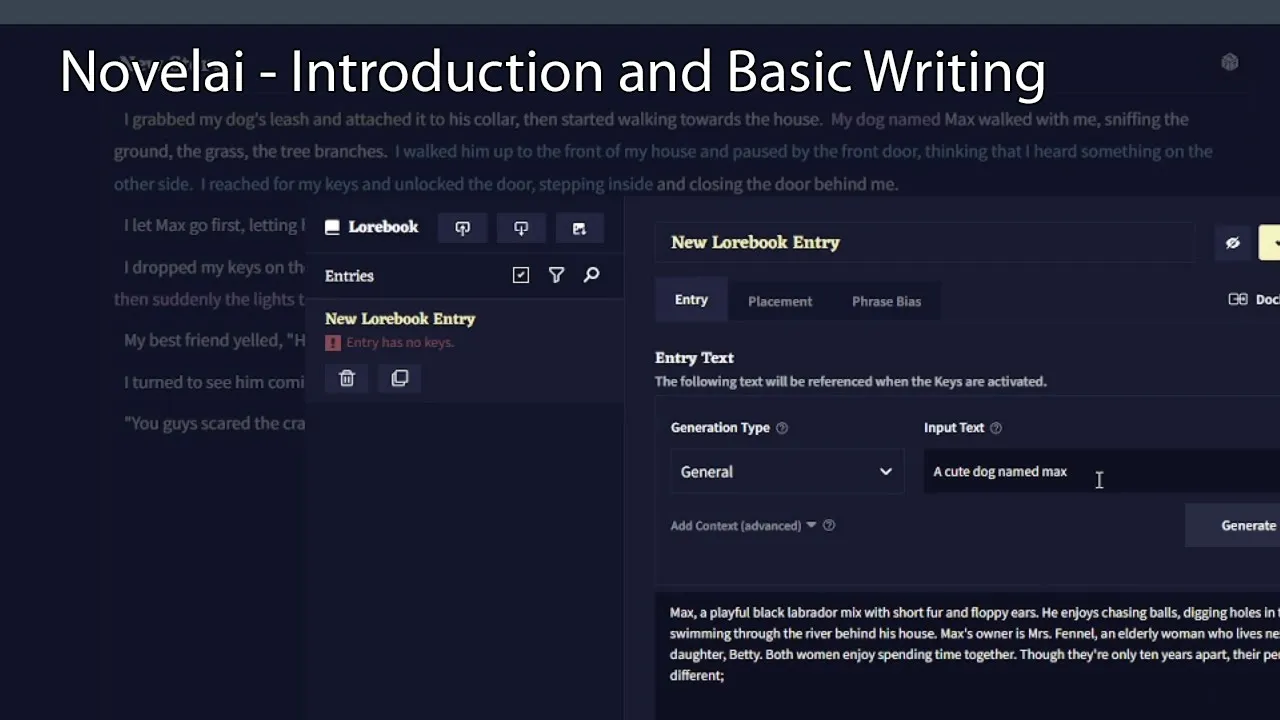
Task: Click the Generation Type help question icon
Action: click(782, 428)
